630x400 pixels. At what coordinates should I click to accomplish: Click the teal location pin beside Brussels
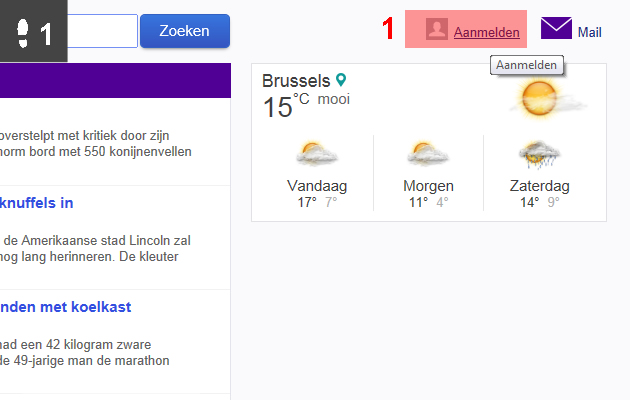(x=341, y=80)
